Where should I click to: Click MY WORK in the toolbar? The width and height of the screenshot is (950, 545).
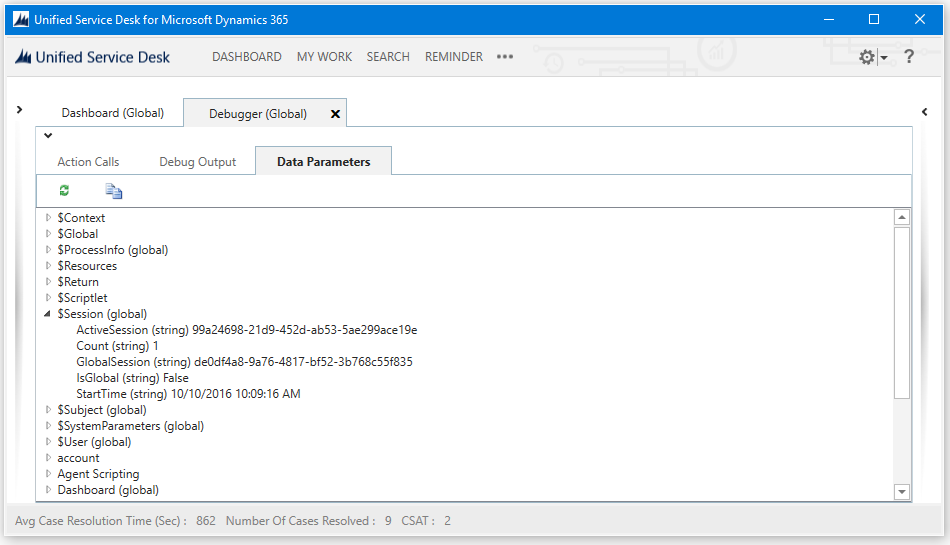point(324,56)
